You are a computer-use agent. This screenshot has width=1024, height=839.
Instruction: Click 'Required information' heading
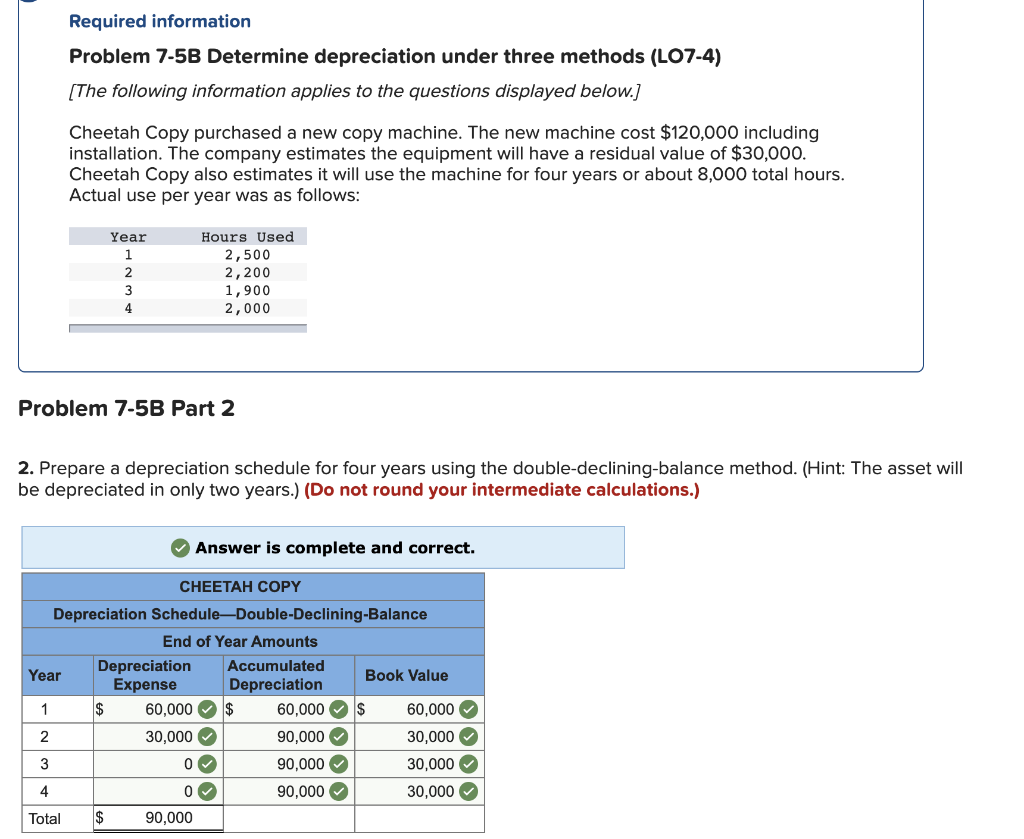[160, 22]
